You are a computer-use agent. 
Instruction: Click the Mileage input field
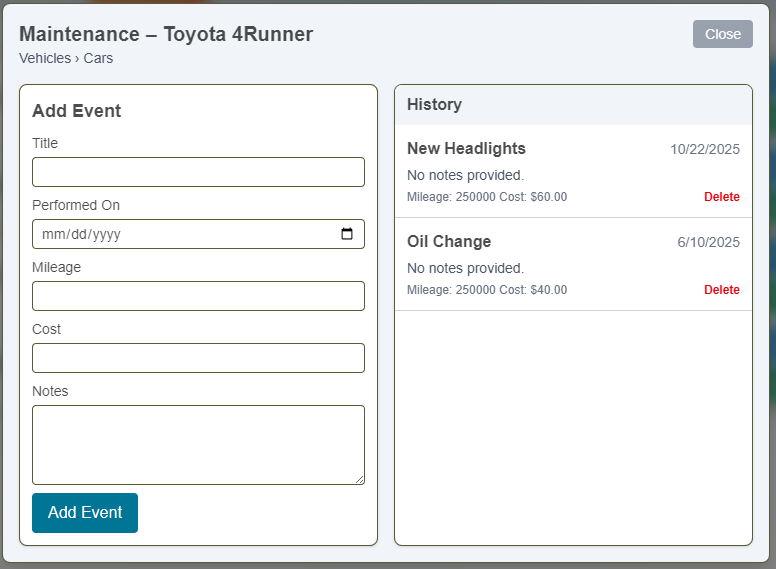[198, 296]
